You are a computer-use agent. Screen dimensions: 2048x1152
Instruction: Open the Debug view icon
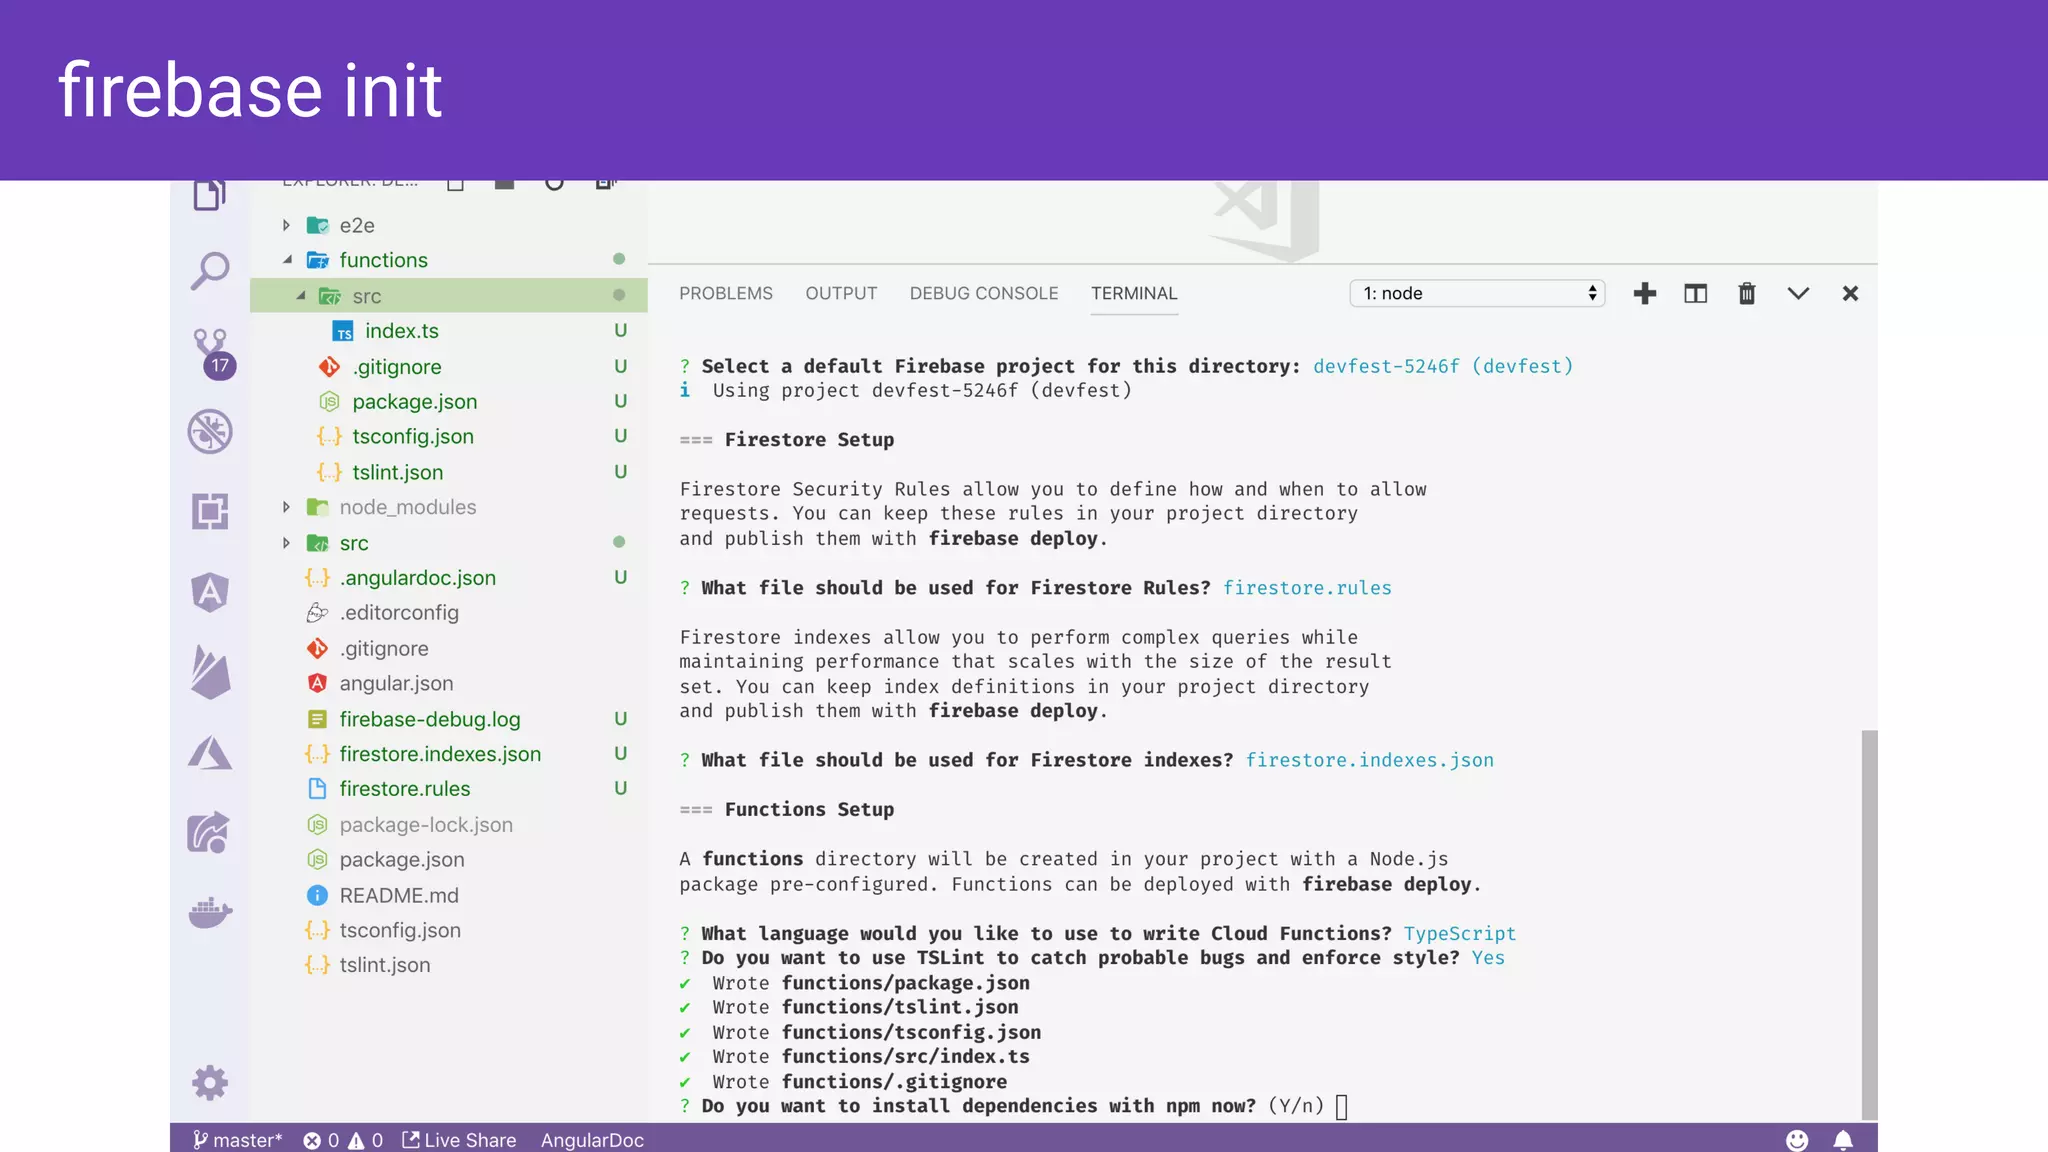pos(210,431)
